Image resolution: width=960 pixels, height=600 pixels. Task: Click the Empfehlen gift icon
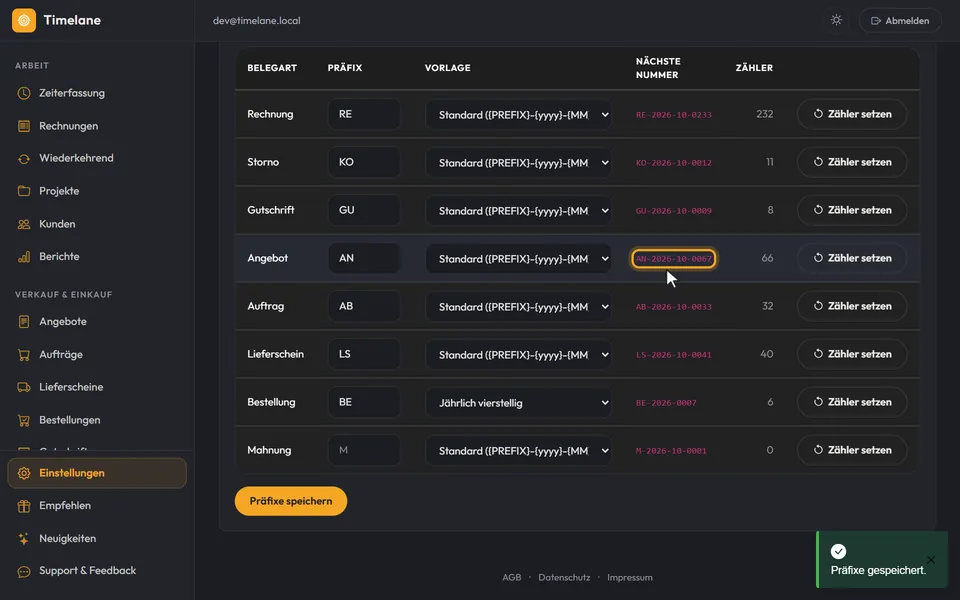pos(24,506)
